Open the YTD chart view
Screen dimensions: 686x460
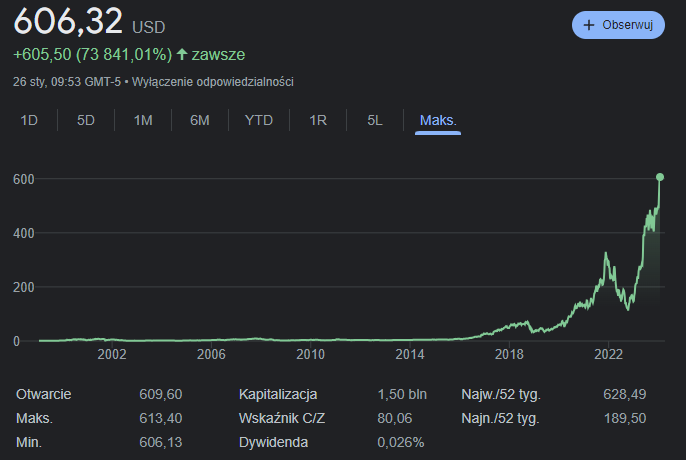point(259,120)
